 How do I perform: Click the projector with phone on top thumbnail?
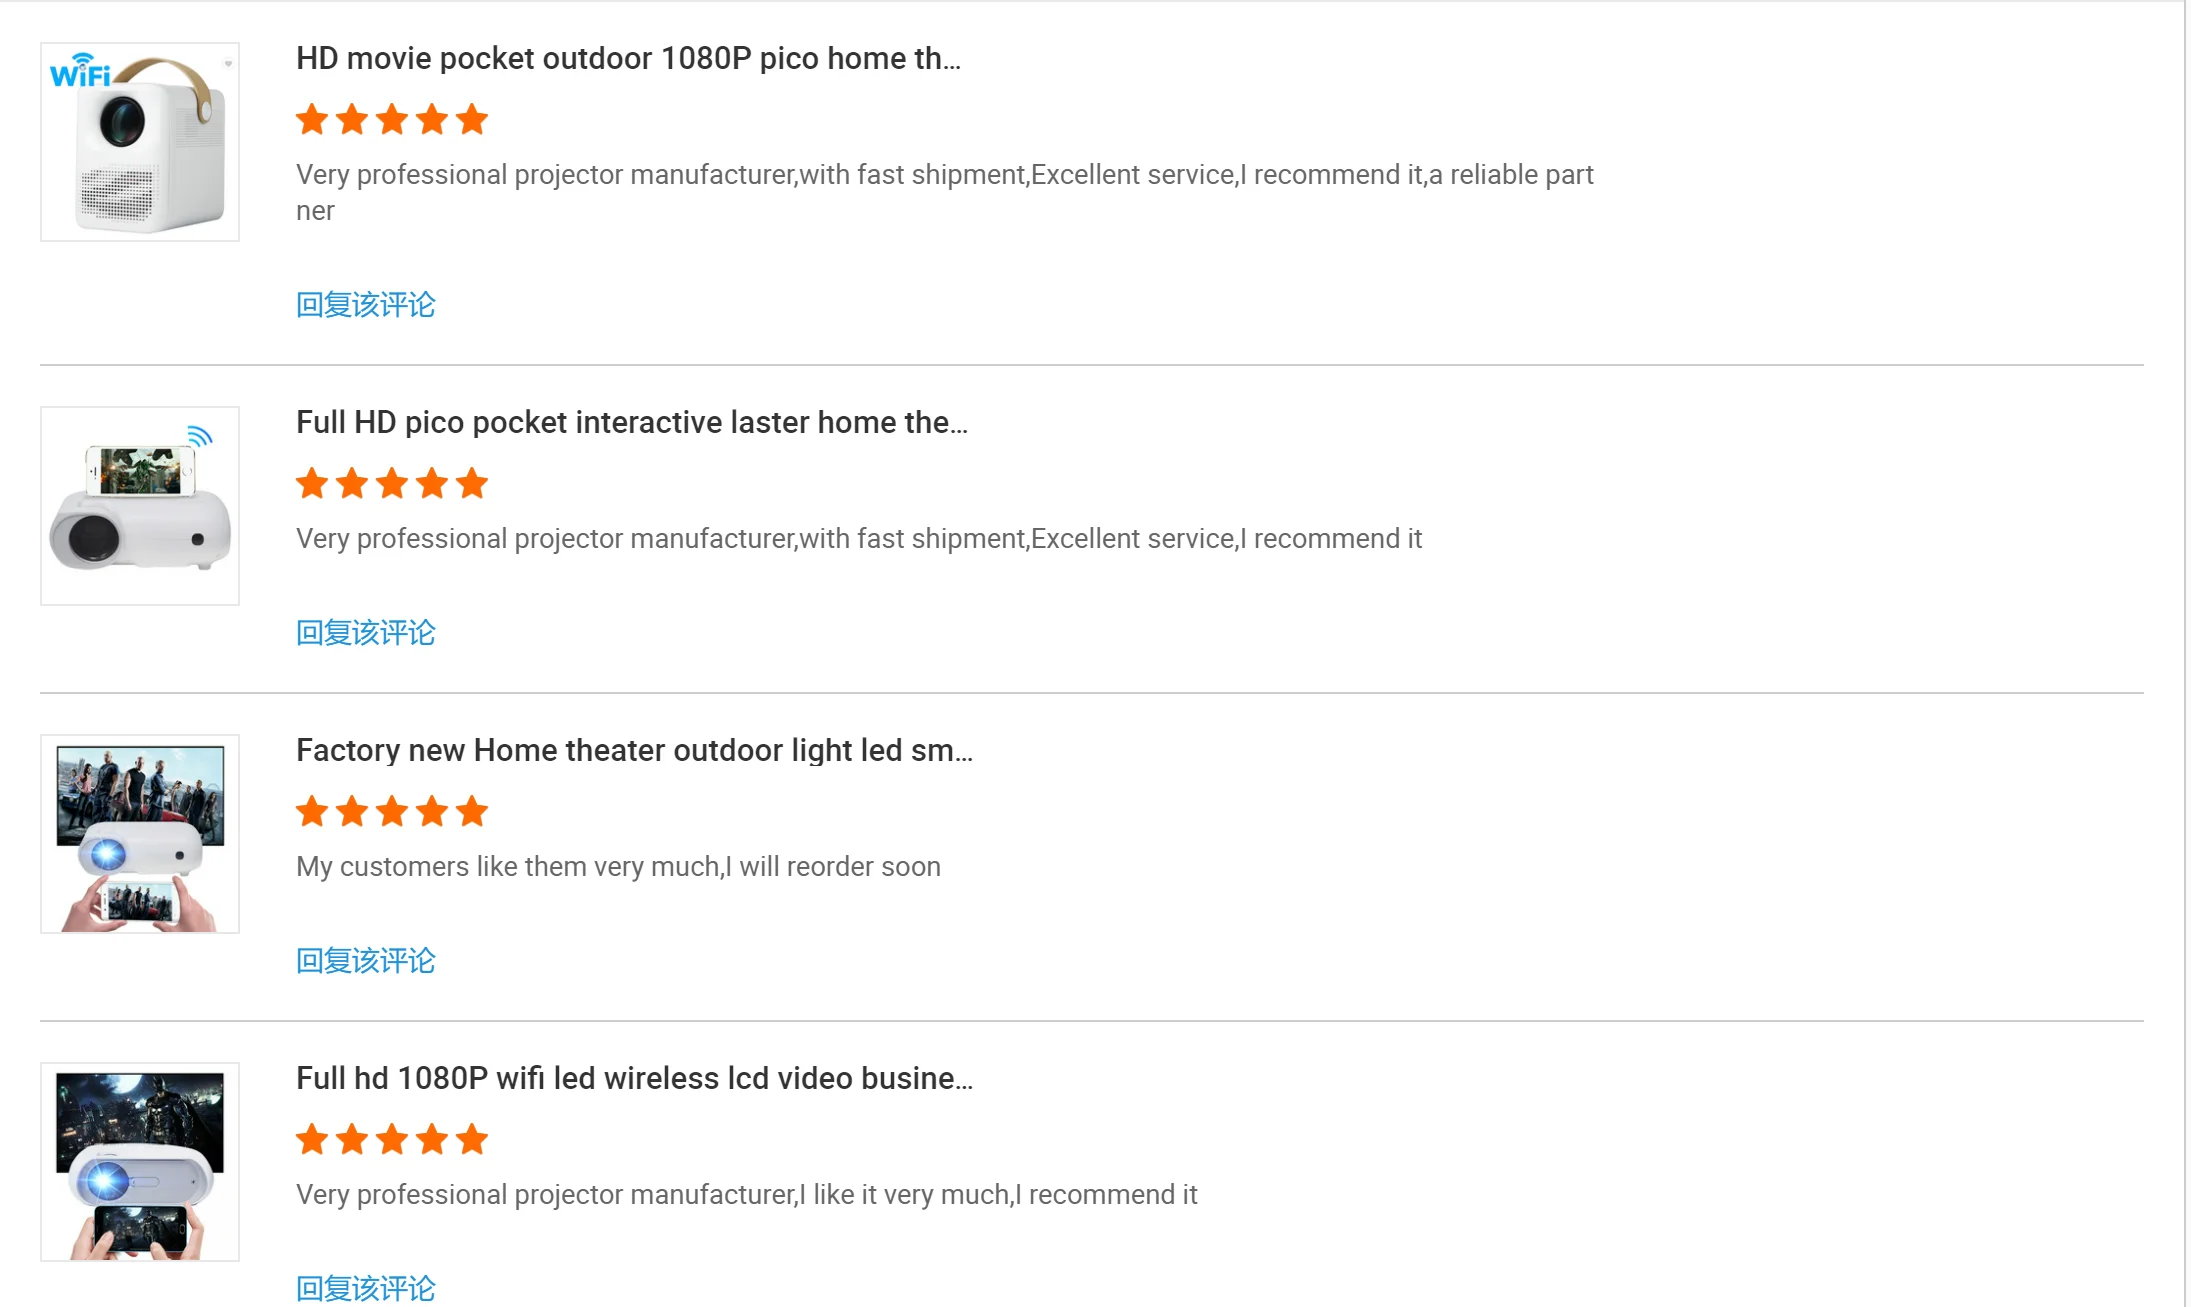(x=140, y=505)
